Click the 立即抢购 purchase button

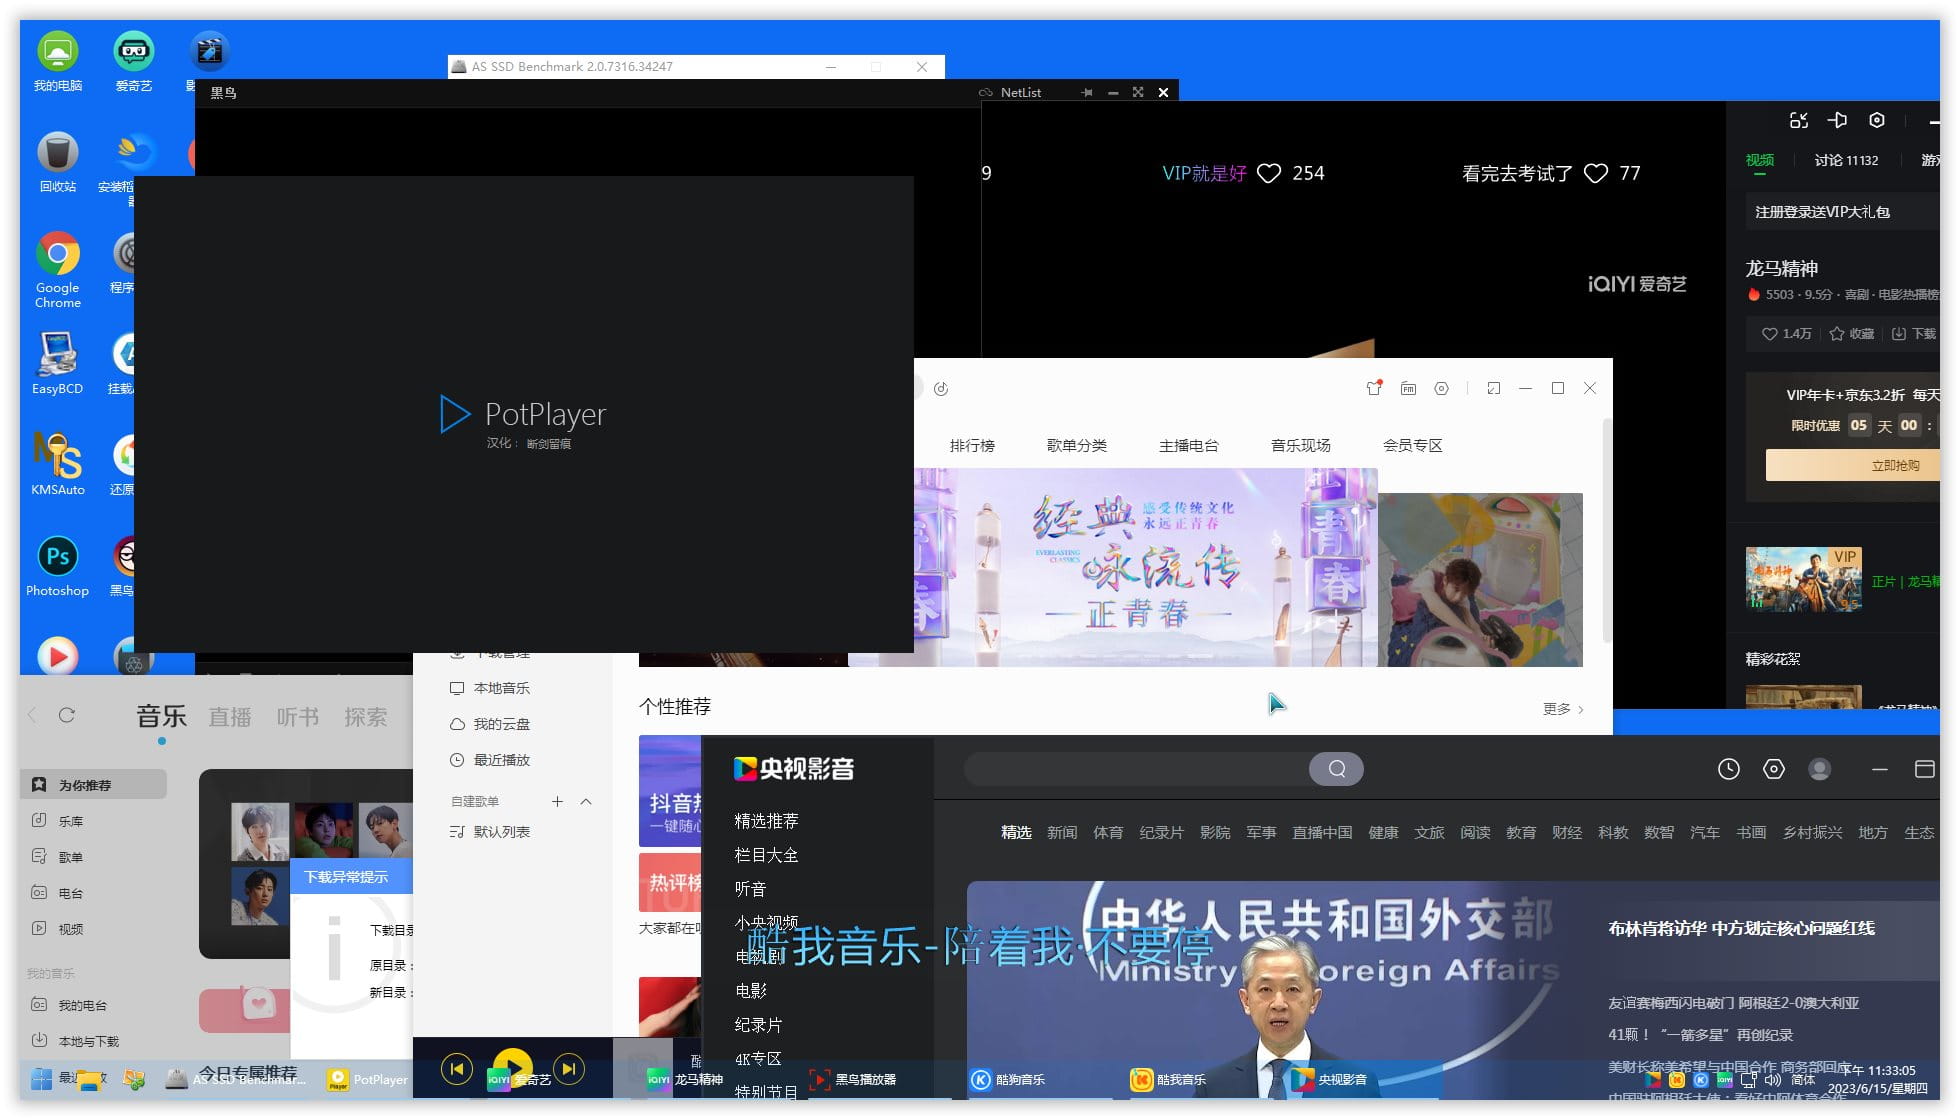point(1895,465)
